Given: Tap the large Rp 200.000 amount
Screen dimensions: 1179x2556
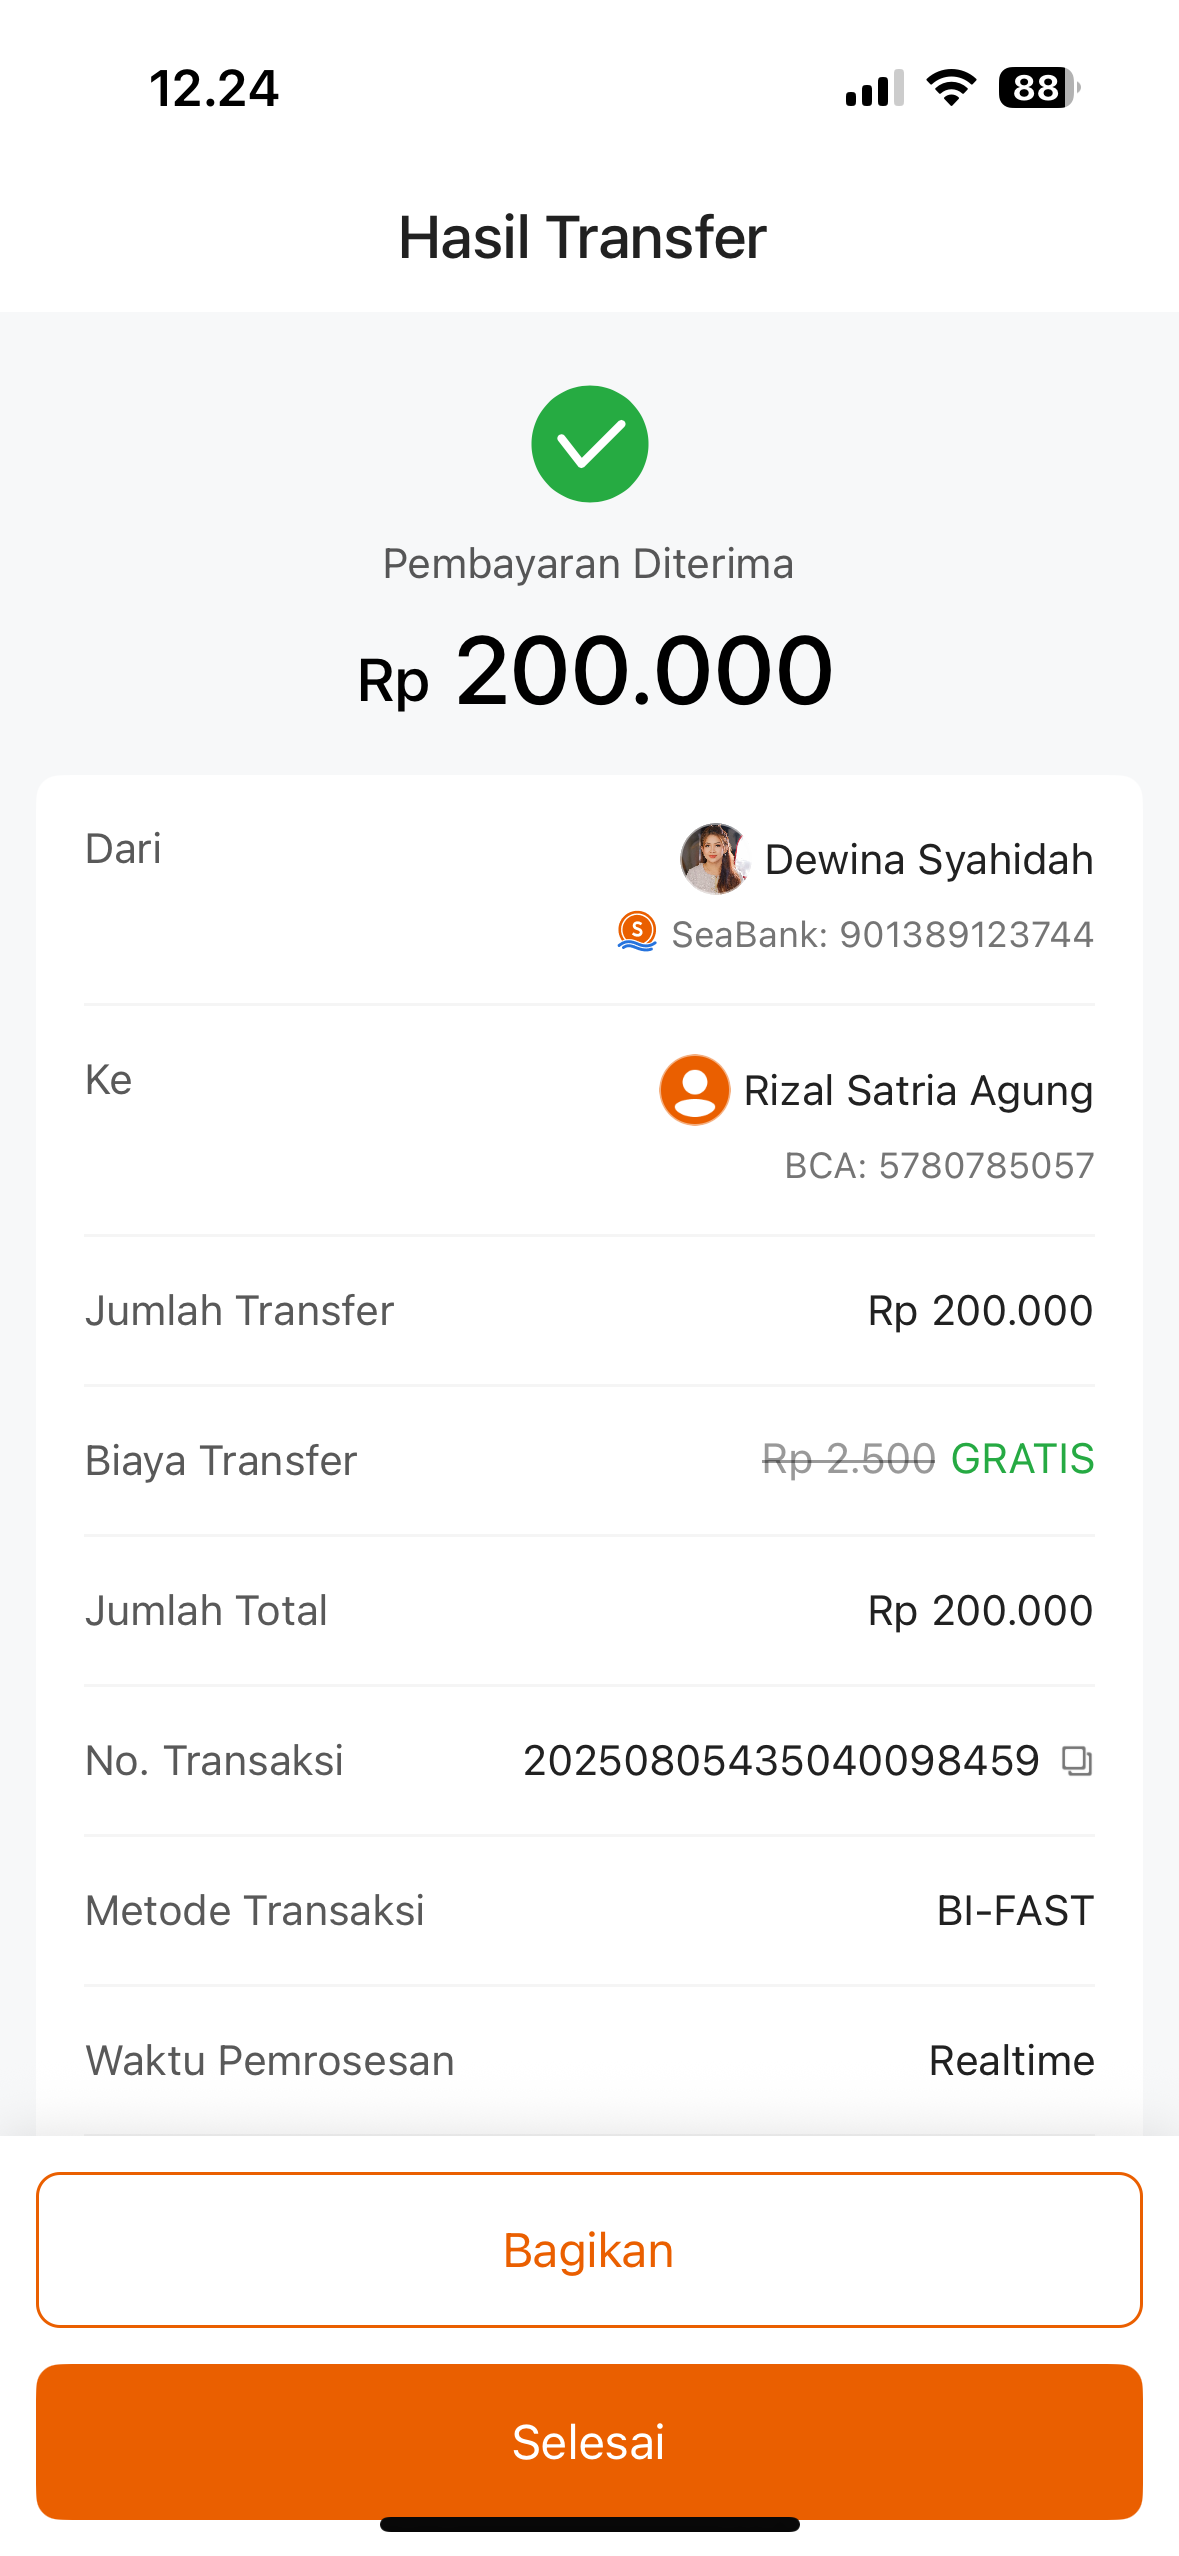Looking at the screenshot, I should (595, 671).
